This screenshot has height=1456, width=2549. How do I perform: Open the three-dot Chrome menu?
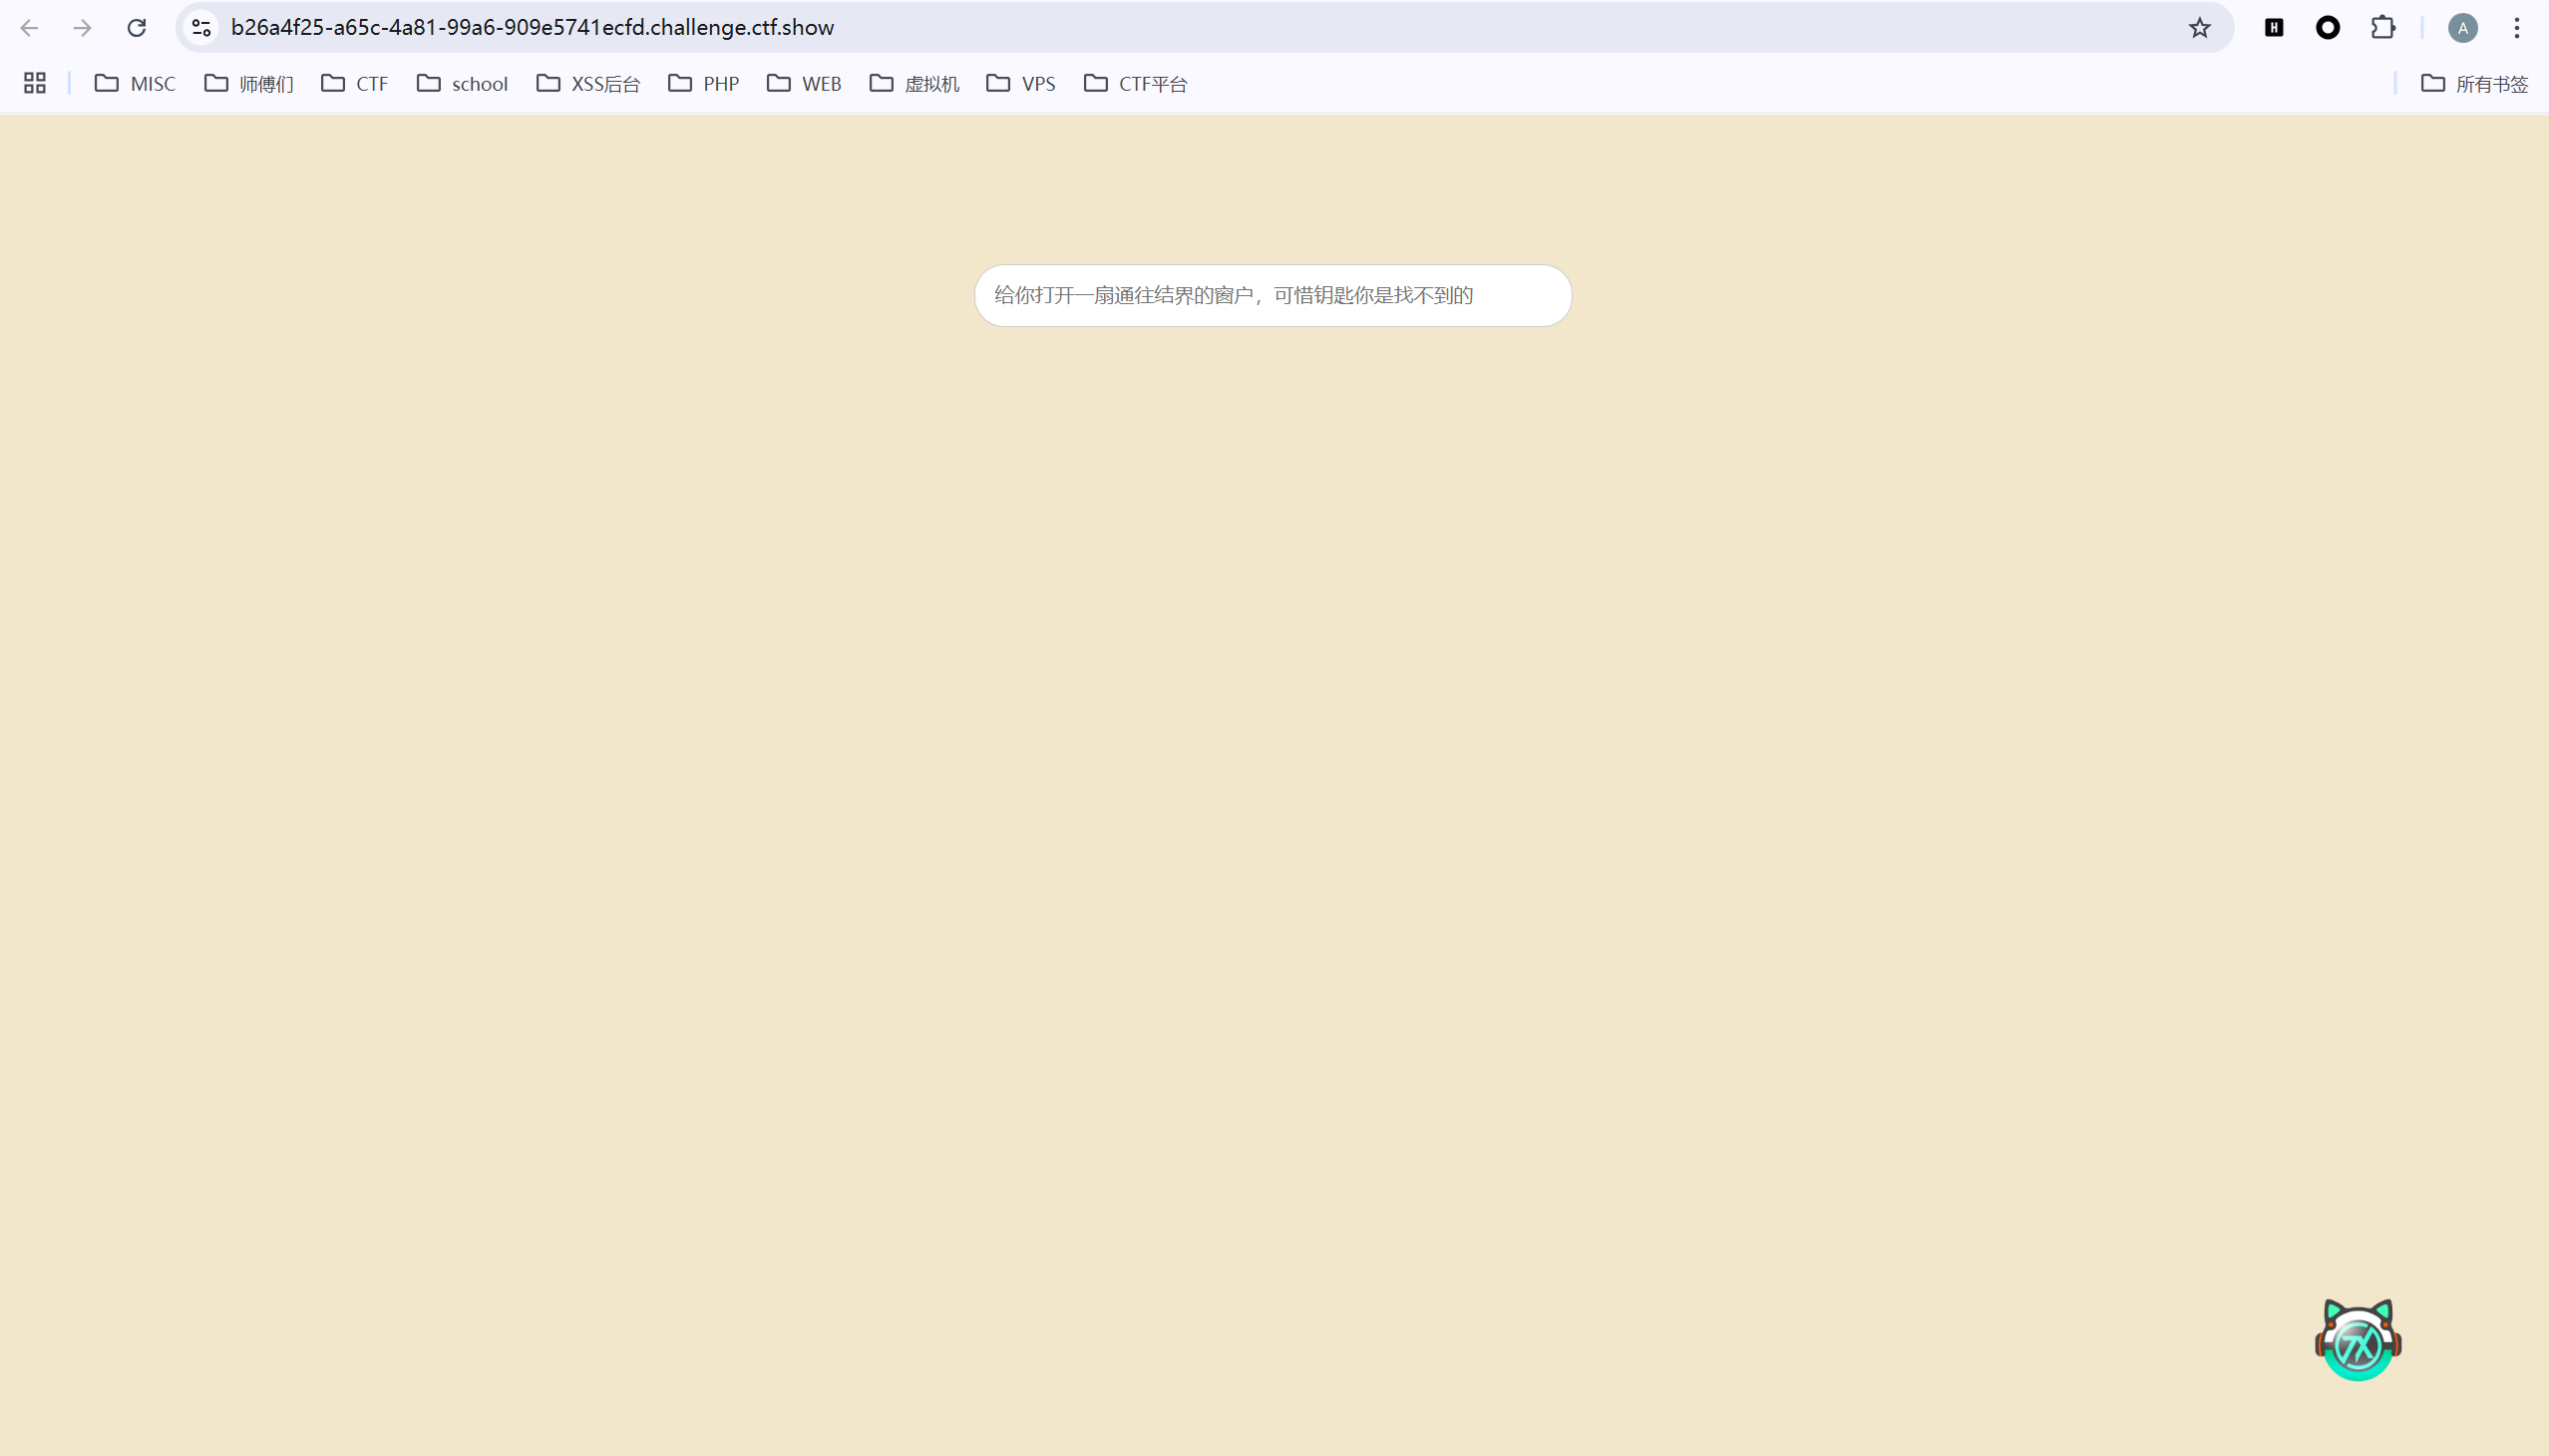[2516, 27]
